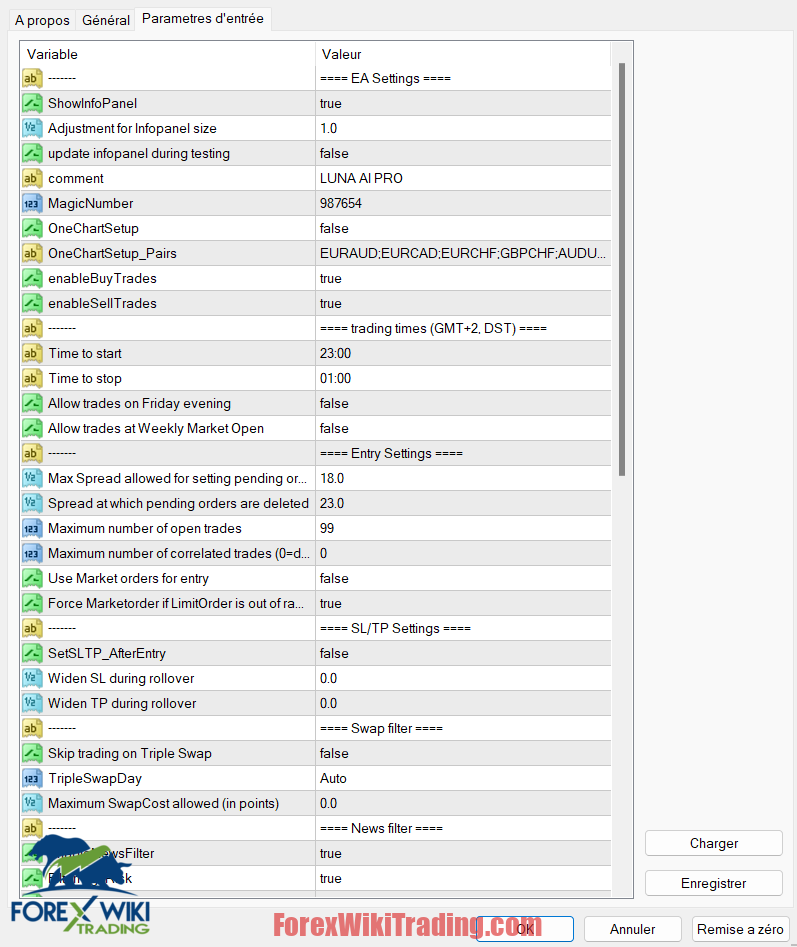Open the Général tab
797x947 pixels.
(106, 20)
